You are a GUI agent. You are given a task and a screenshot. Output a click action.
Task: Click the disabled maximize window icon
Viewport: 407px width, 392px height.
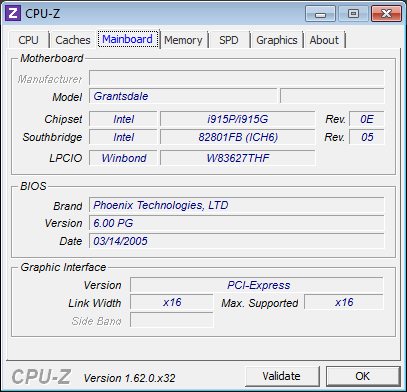(x=353, y=14)
